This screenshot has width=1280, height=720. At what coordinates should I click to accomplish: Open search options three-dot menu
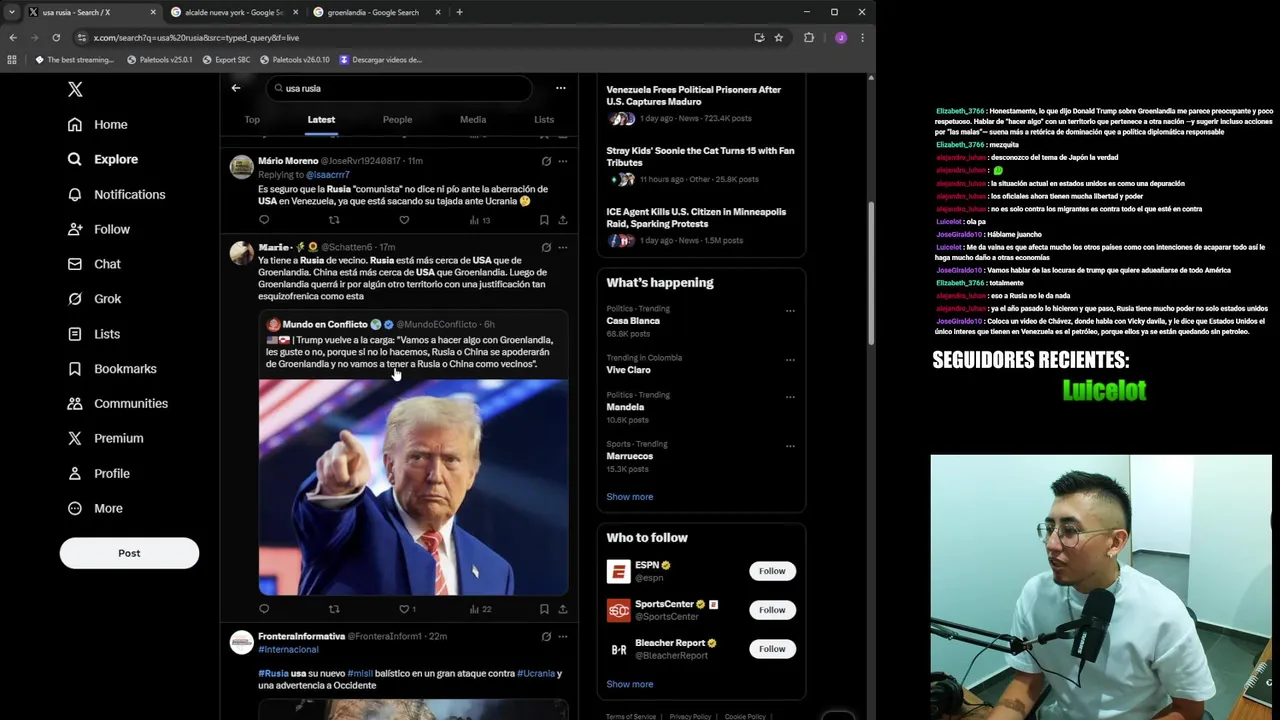click(561, 88)
